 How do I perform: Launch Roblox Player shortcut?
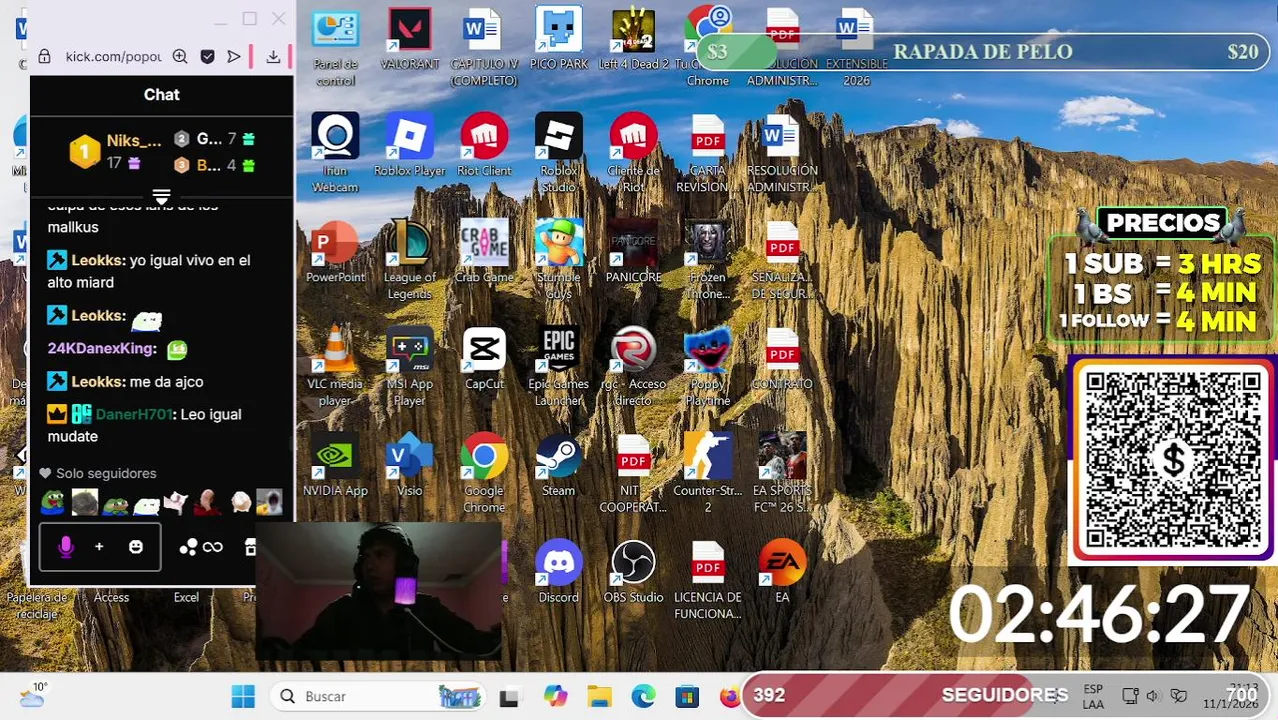409,146
